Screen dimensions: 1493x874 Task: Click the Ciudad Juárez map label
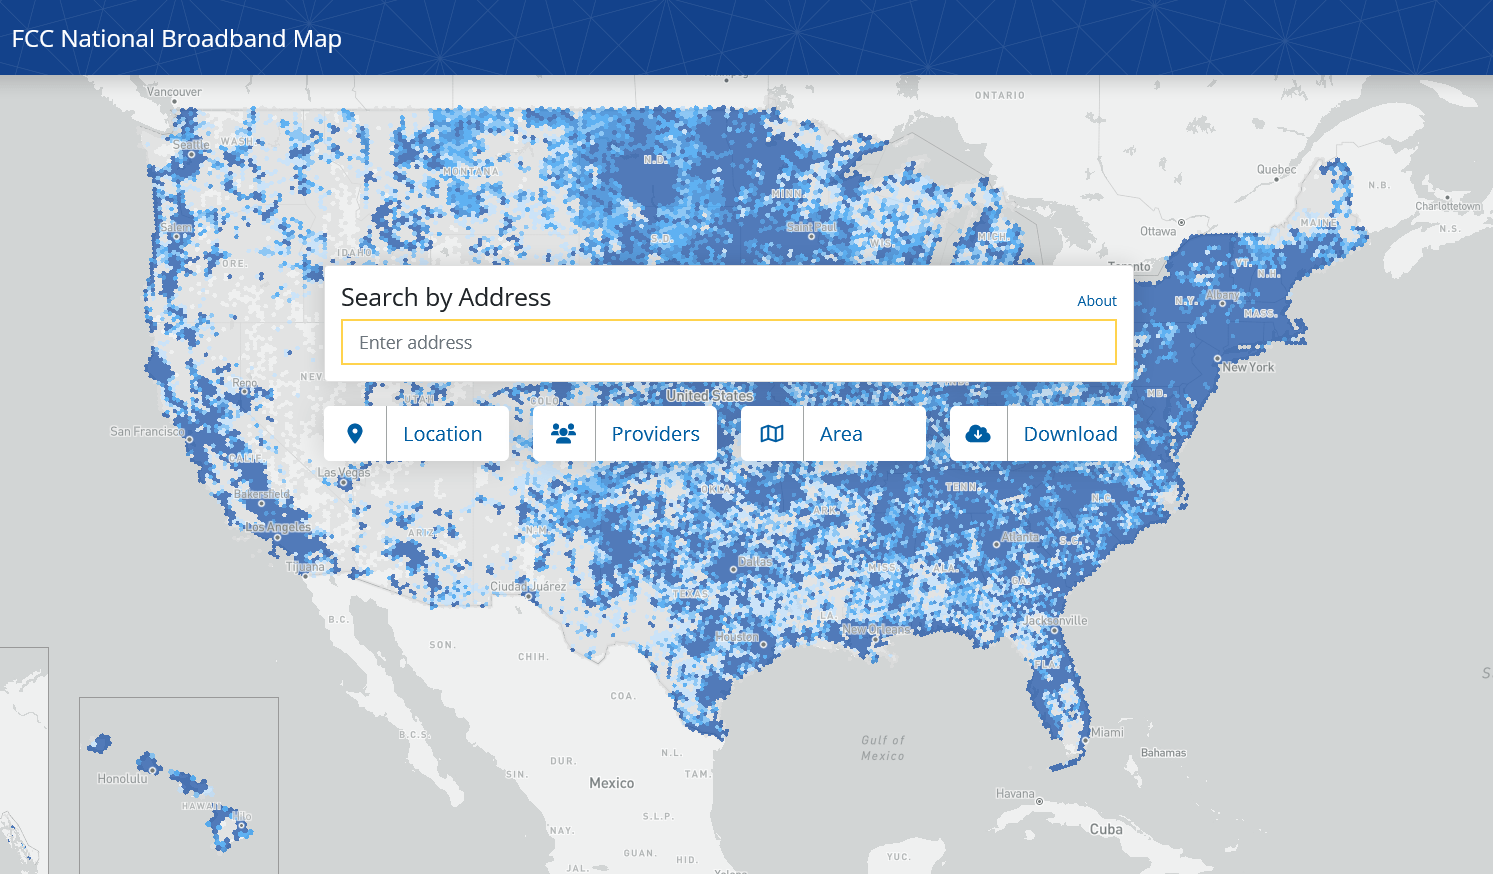pyautogui.click(x=528, y=587)
